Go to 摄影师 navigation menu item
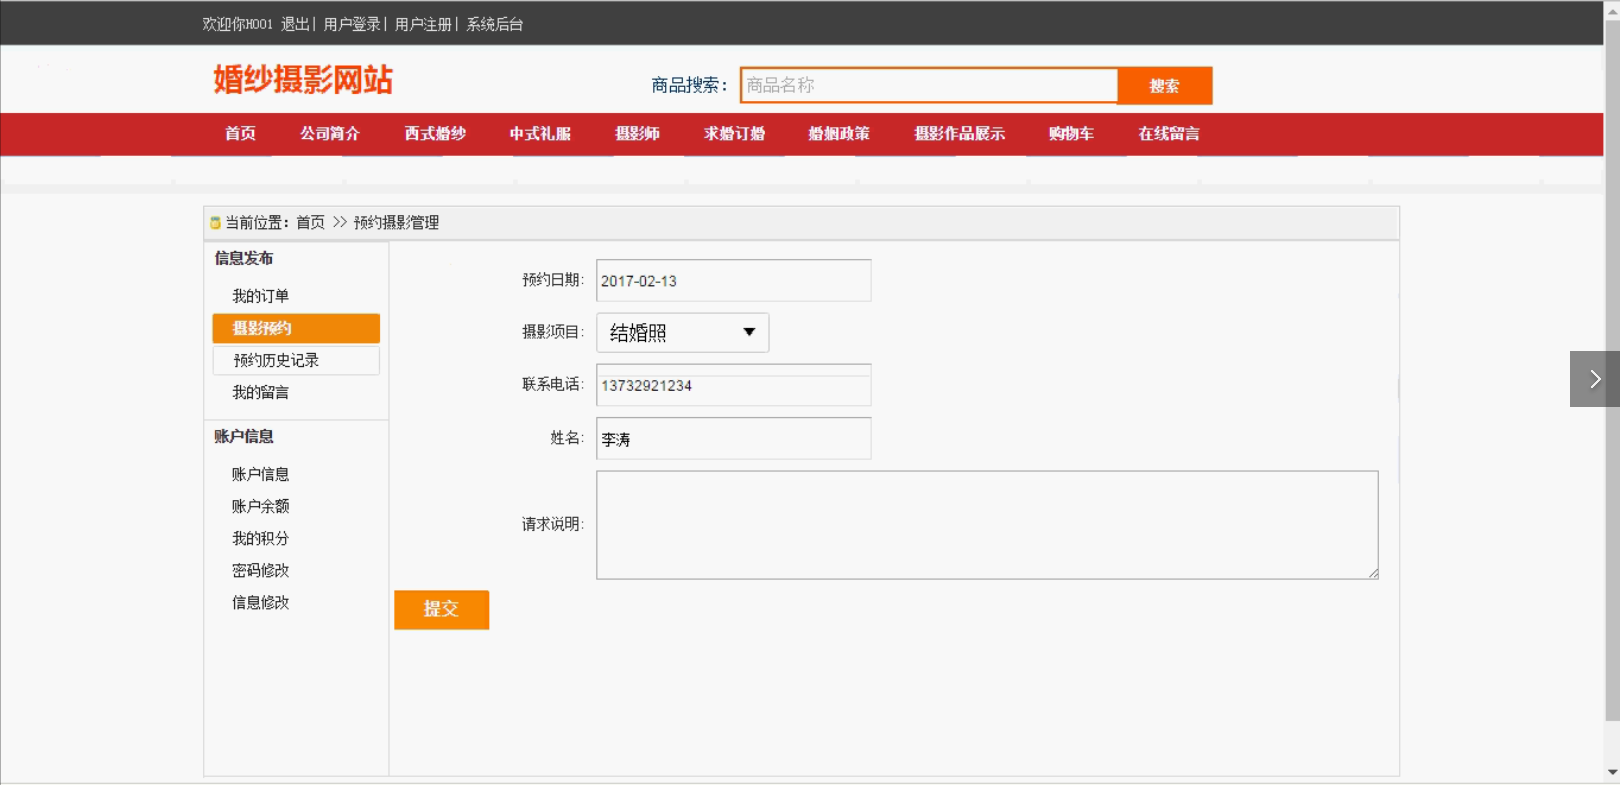The image size is (1620, 785). click(637, 134)
